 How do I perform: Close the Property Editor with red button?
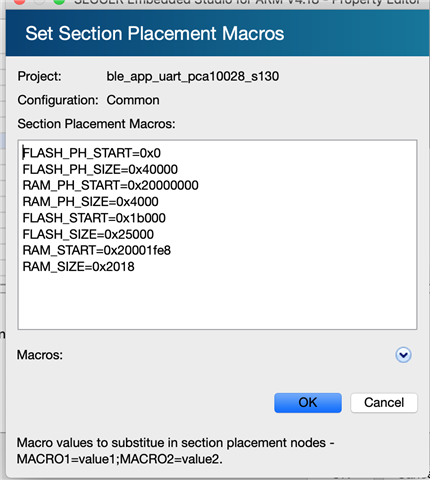[20, 2]
